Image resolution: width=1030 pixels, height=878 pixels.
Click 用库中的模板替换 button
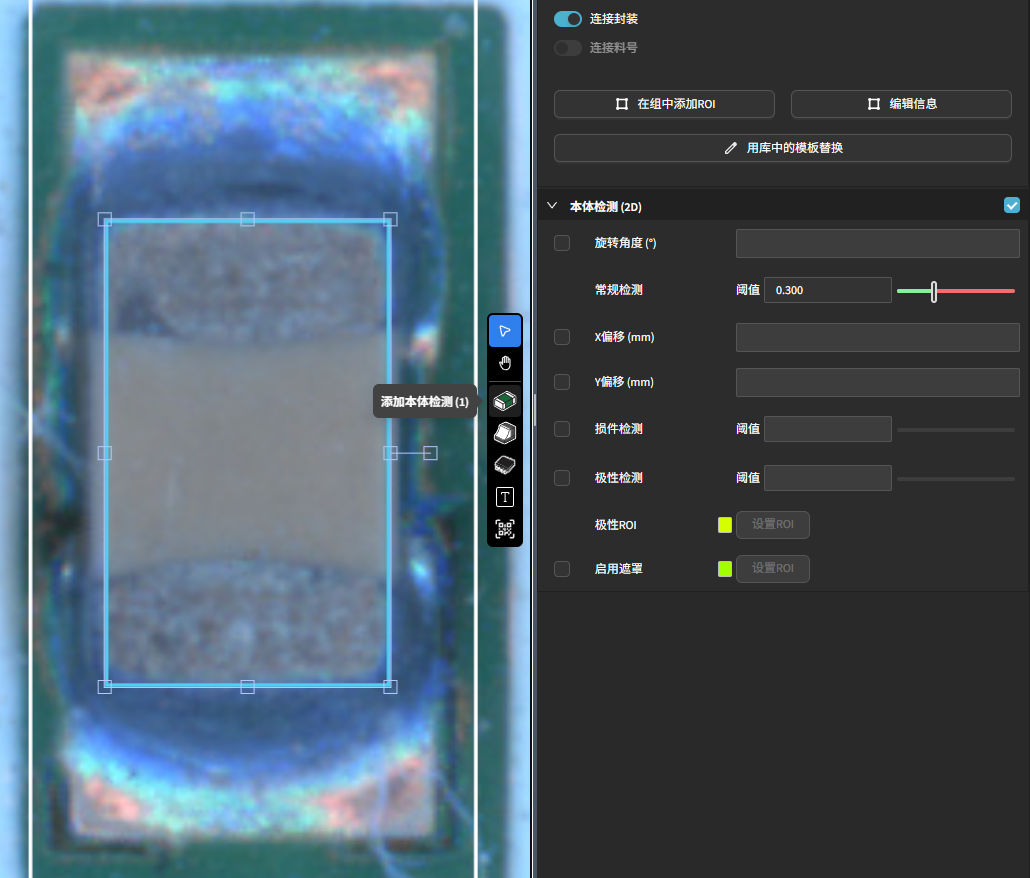click(783, 148)
